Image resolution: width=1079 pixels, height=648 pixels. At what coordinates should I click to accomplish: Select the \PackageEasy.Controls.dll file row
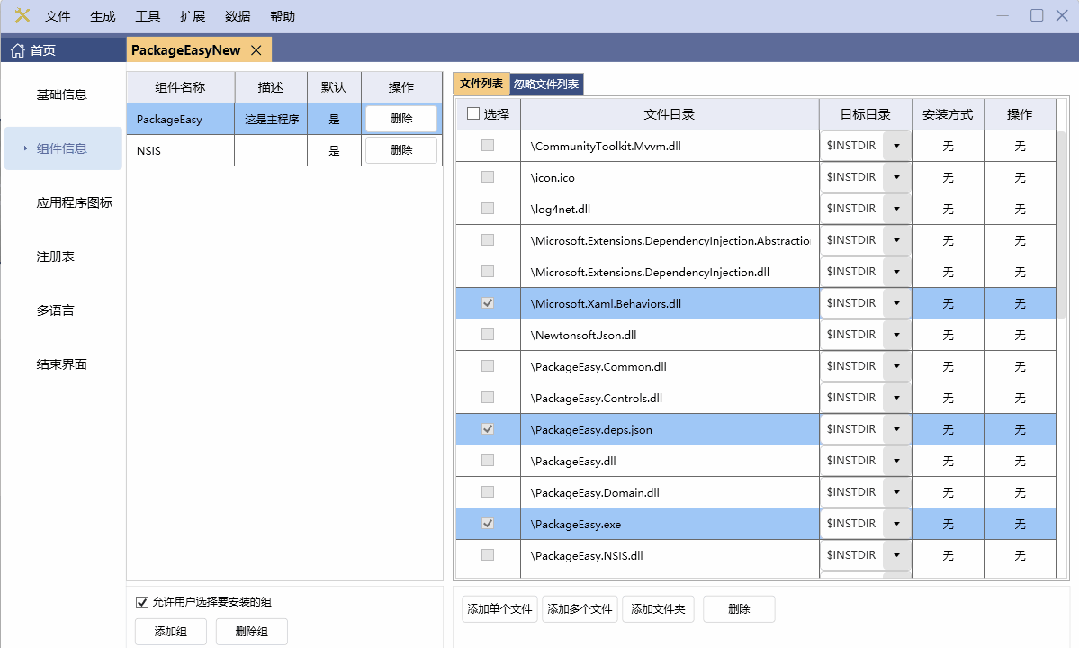(x=756, y=398)
